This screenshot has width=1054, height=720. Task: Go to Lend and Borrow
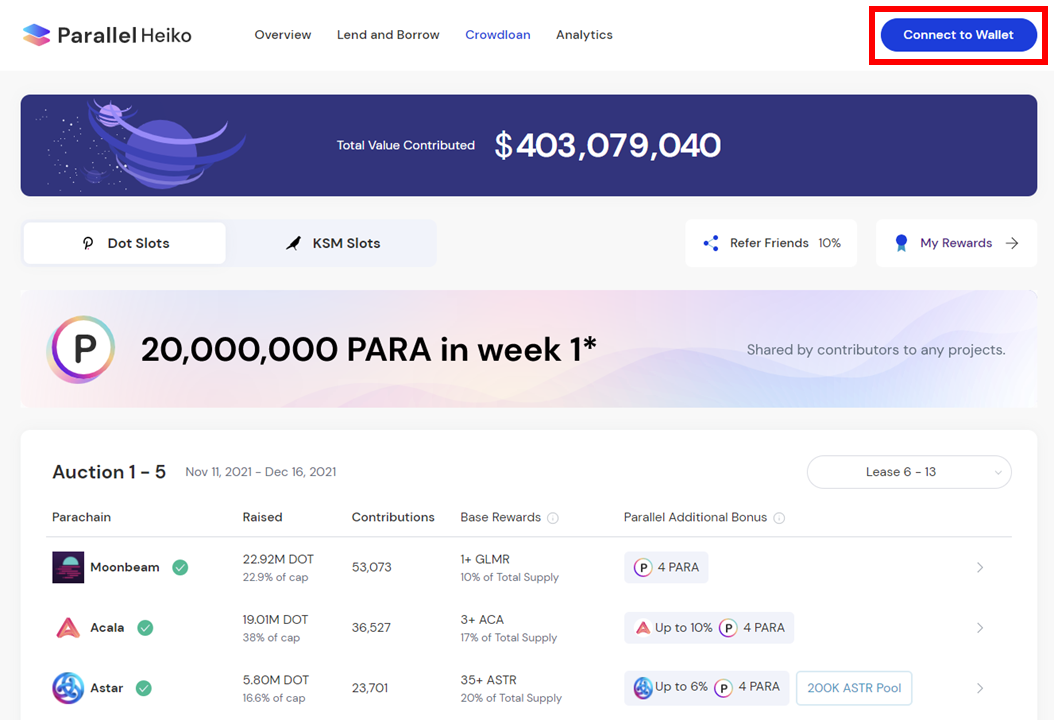[x=388, y=35]
